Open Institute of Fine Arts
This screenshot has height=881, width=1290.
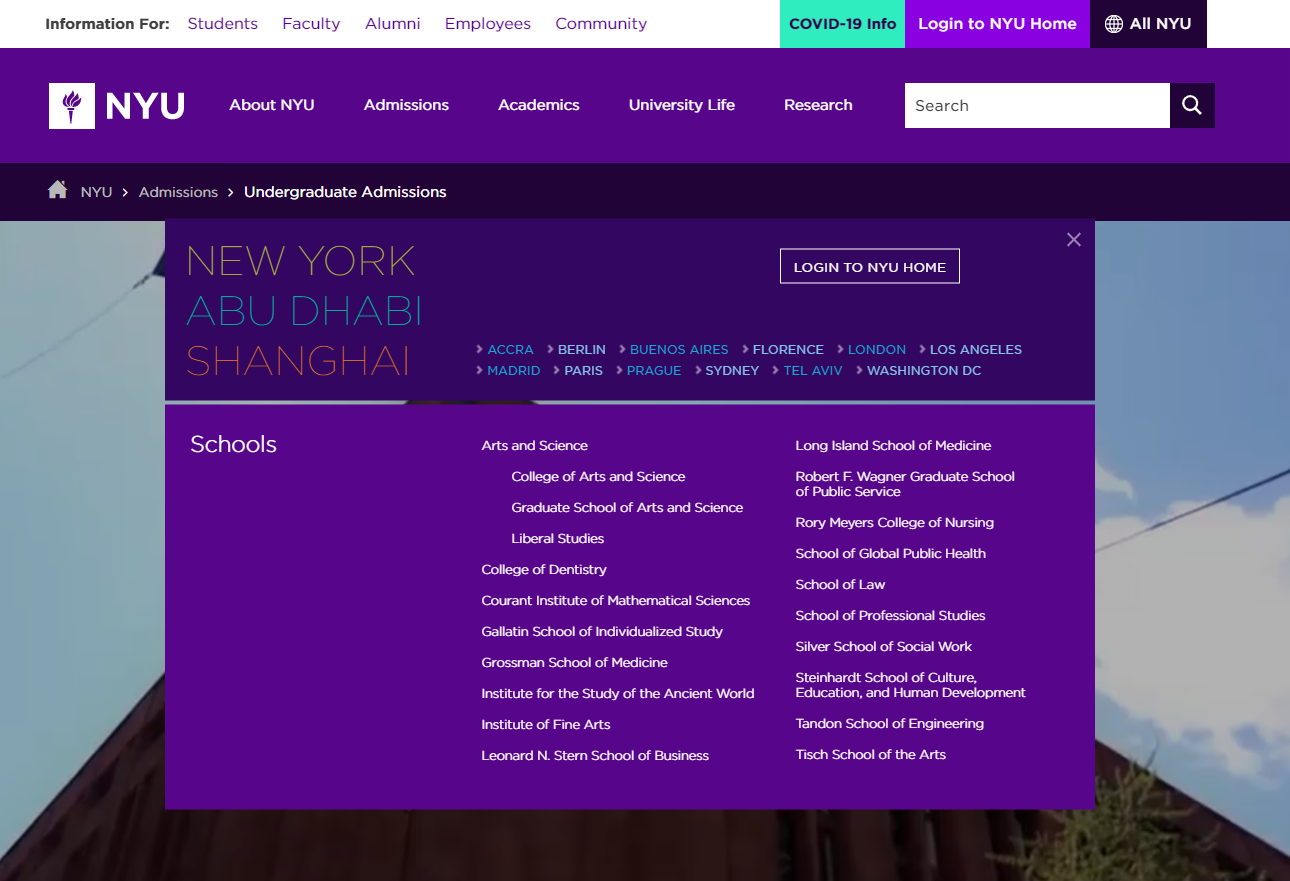click(x=546, y=725)
